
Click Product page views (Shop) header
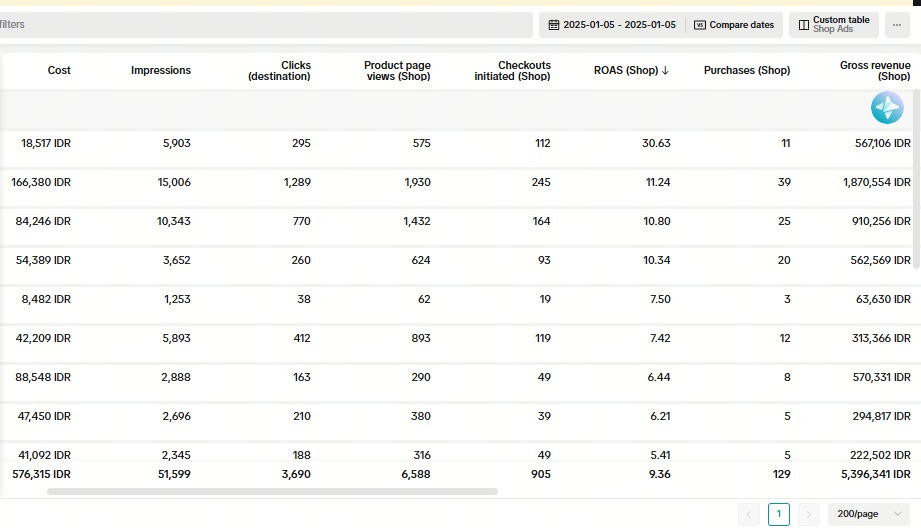pos(397,71)
